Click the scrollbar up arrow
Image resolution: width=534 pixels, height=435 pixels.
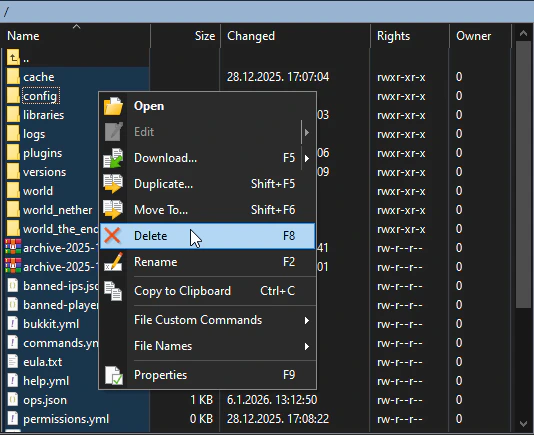point(523,33)
